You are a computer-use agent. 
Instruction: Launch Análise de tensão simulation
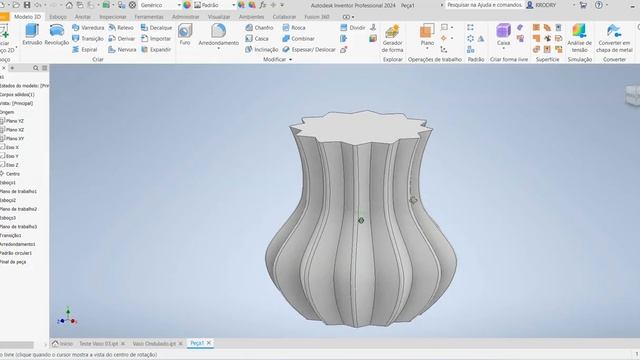[x=579, y=38]
